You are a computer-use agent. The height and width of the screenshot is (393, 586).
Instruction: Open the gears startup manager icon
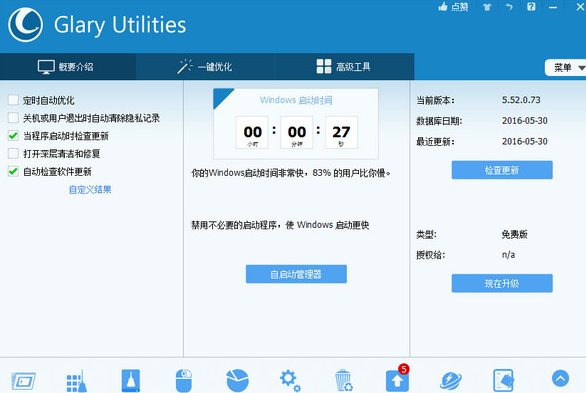pos(290,381)
